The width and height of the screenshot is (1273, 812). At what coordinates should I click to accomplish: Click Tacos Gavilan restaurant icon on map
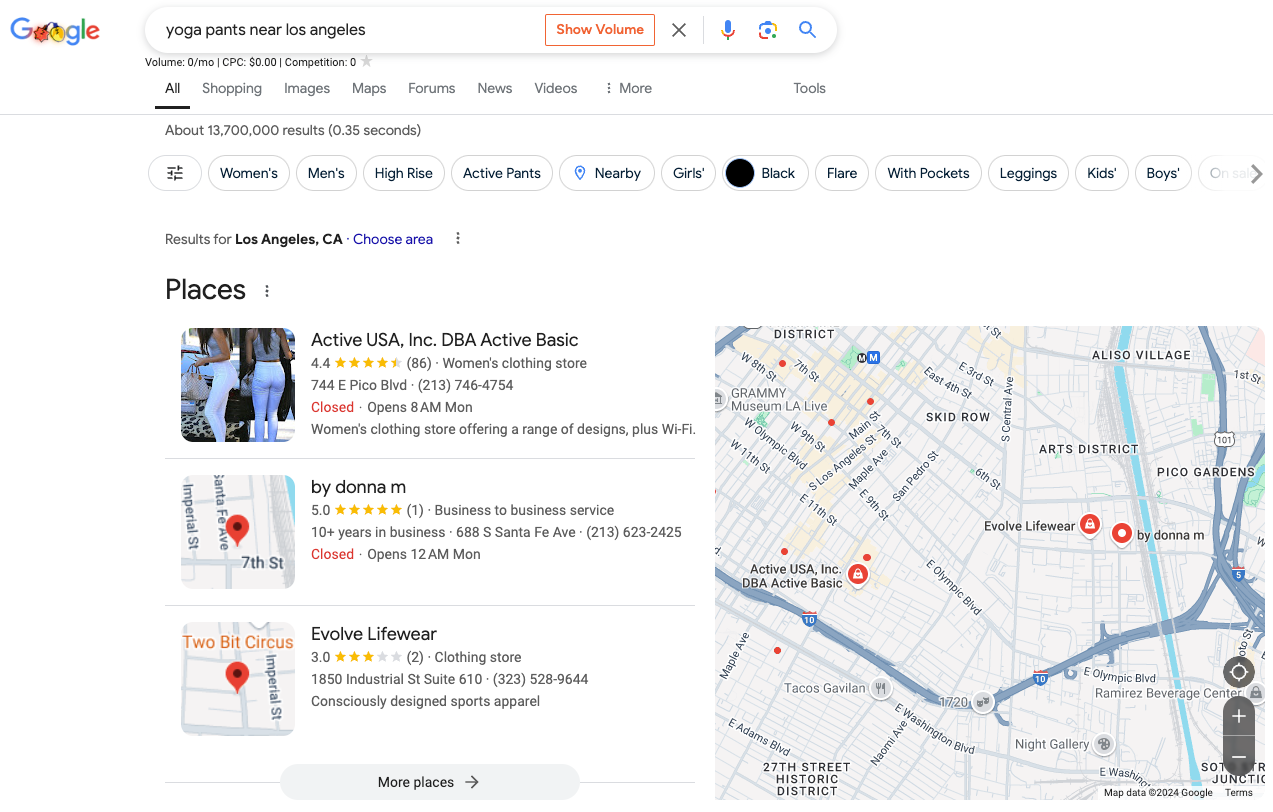click(x=880, y=688)
